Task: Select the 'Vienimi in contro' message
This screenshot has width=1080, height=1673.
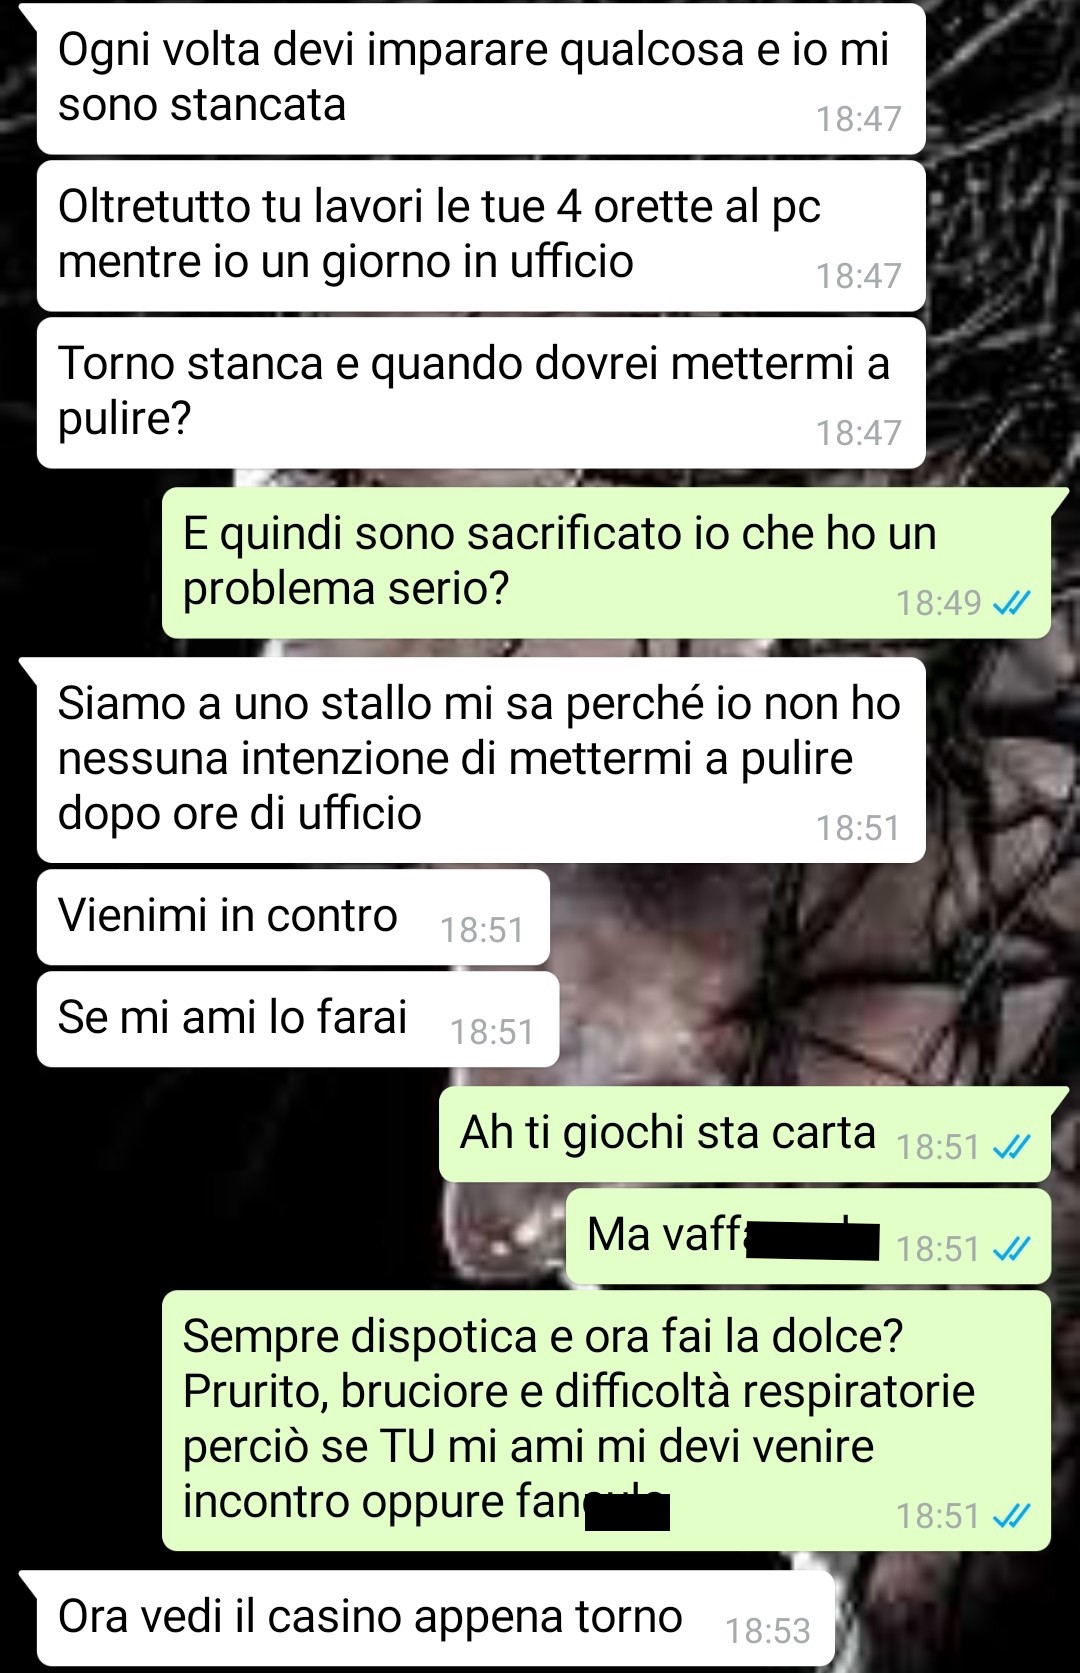Action: [293, 917]
